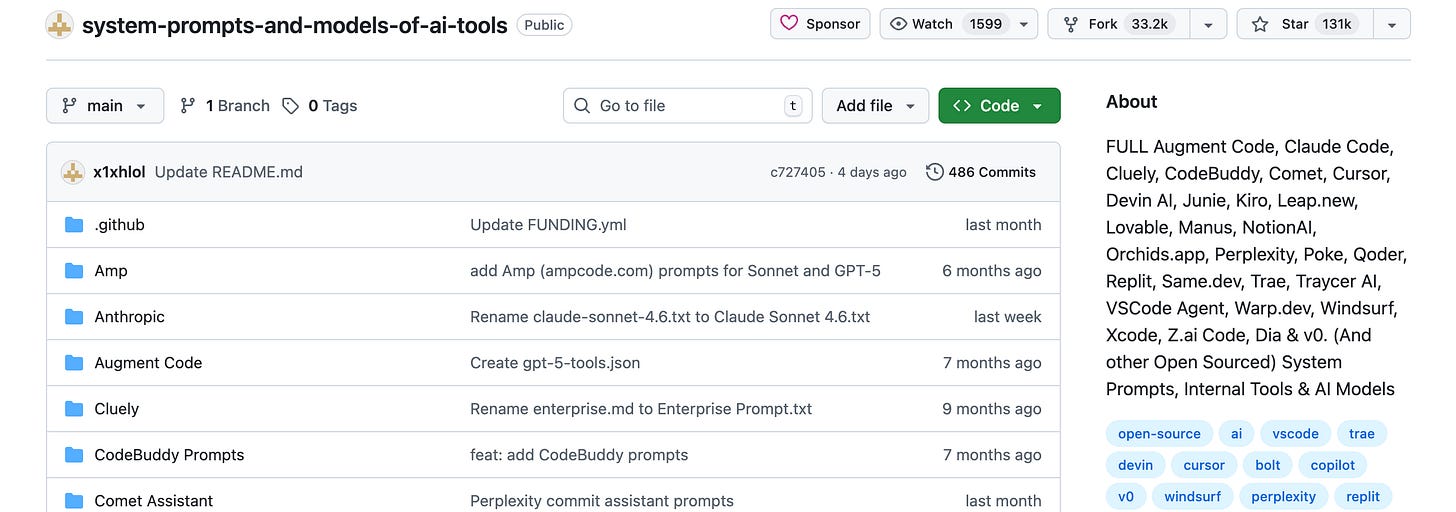Click the folder icon of Amp row
The height and width of the screenshot is (512, 1456).
point(74,270)
